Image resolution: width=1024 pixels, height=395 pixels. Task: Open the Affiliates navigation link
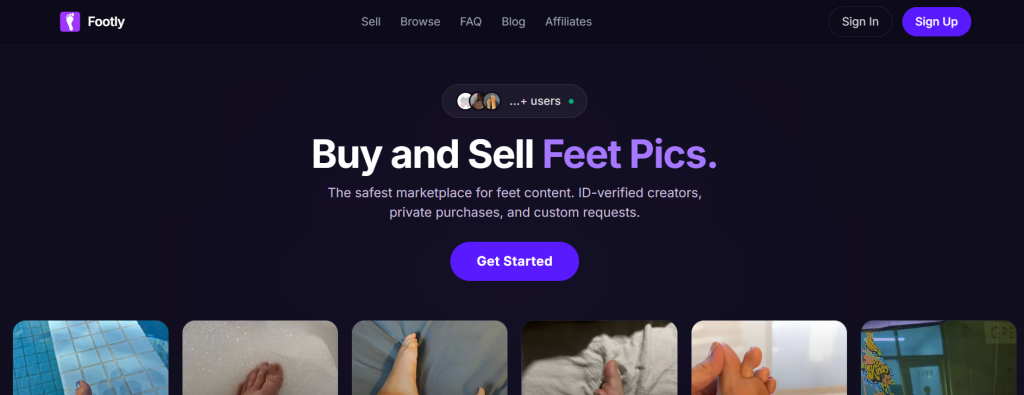click(x=568, y=22)
